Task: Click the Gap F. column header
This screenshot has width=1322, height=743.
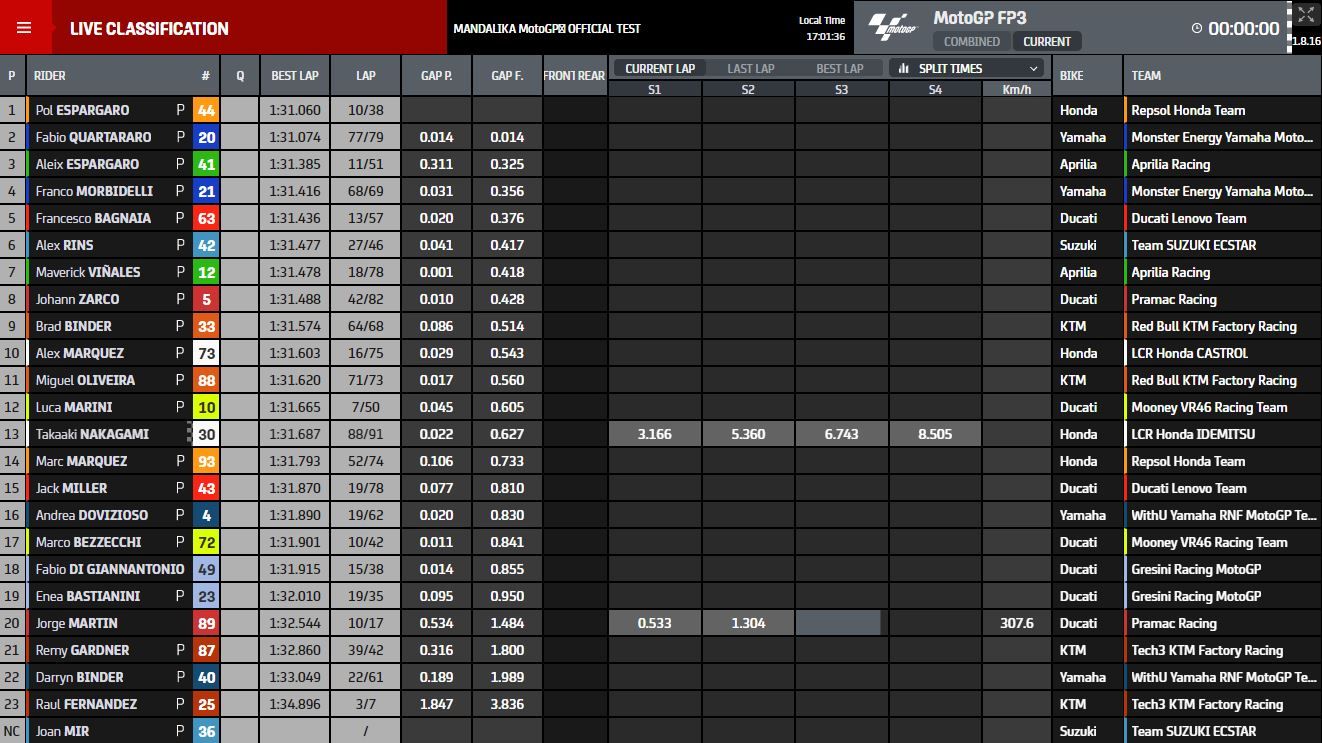Action: (507, 76)
